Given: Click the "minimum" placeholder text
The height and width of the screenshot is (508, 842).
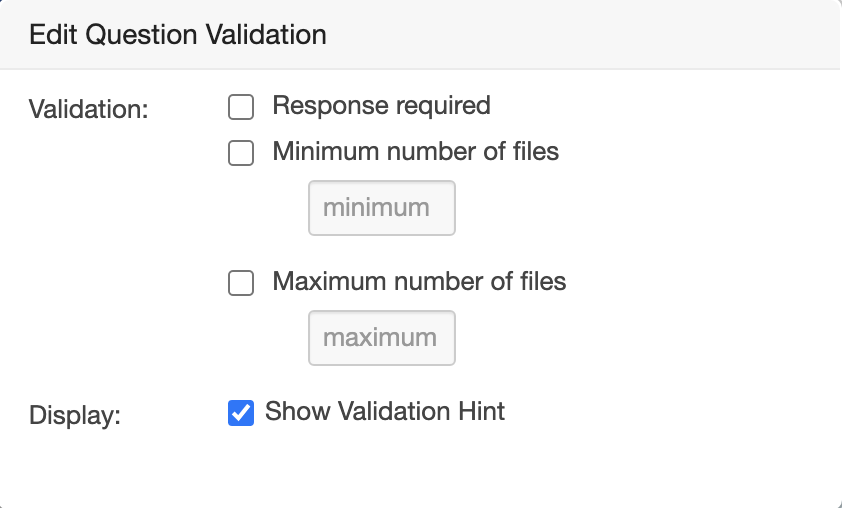Looking at the screenshot, I should coord(376,208).
